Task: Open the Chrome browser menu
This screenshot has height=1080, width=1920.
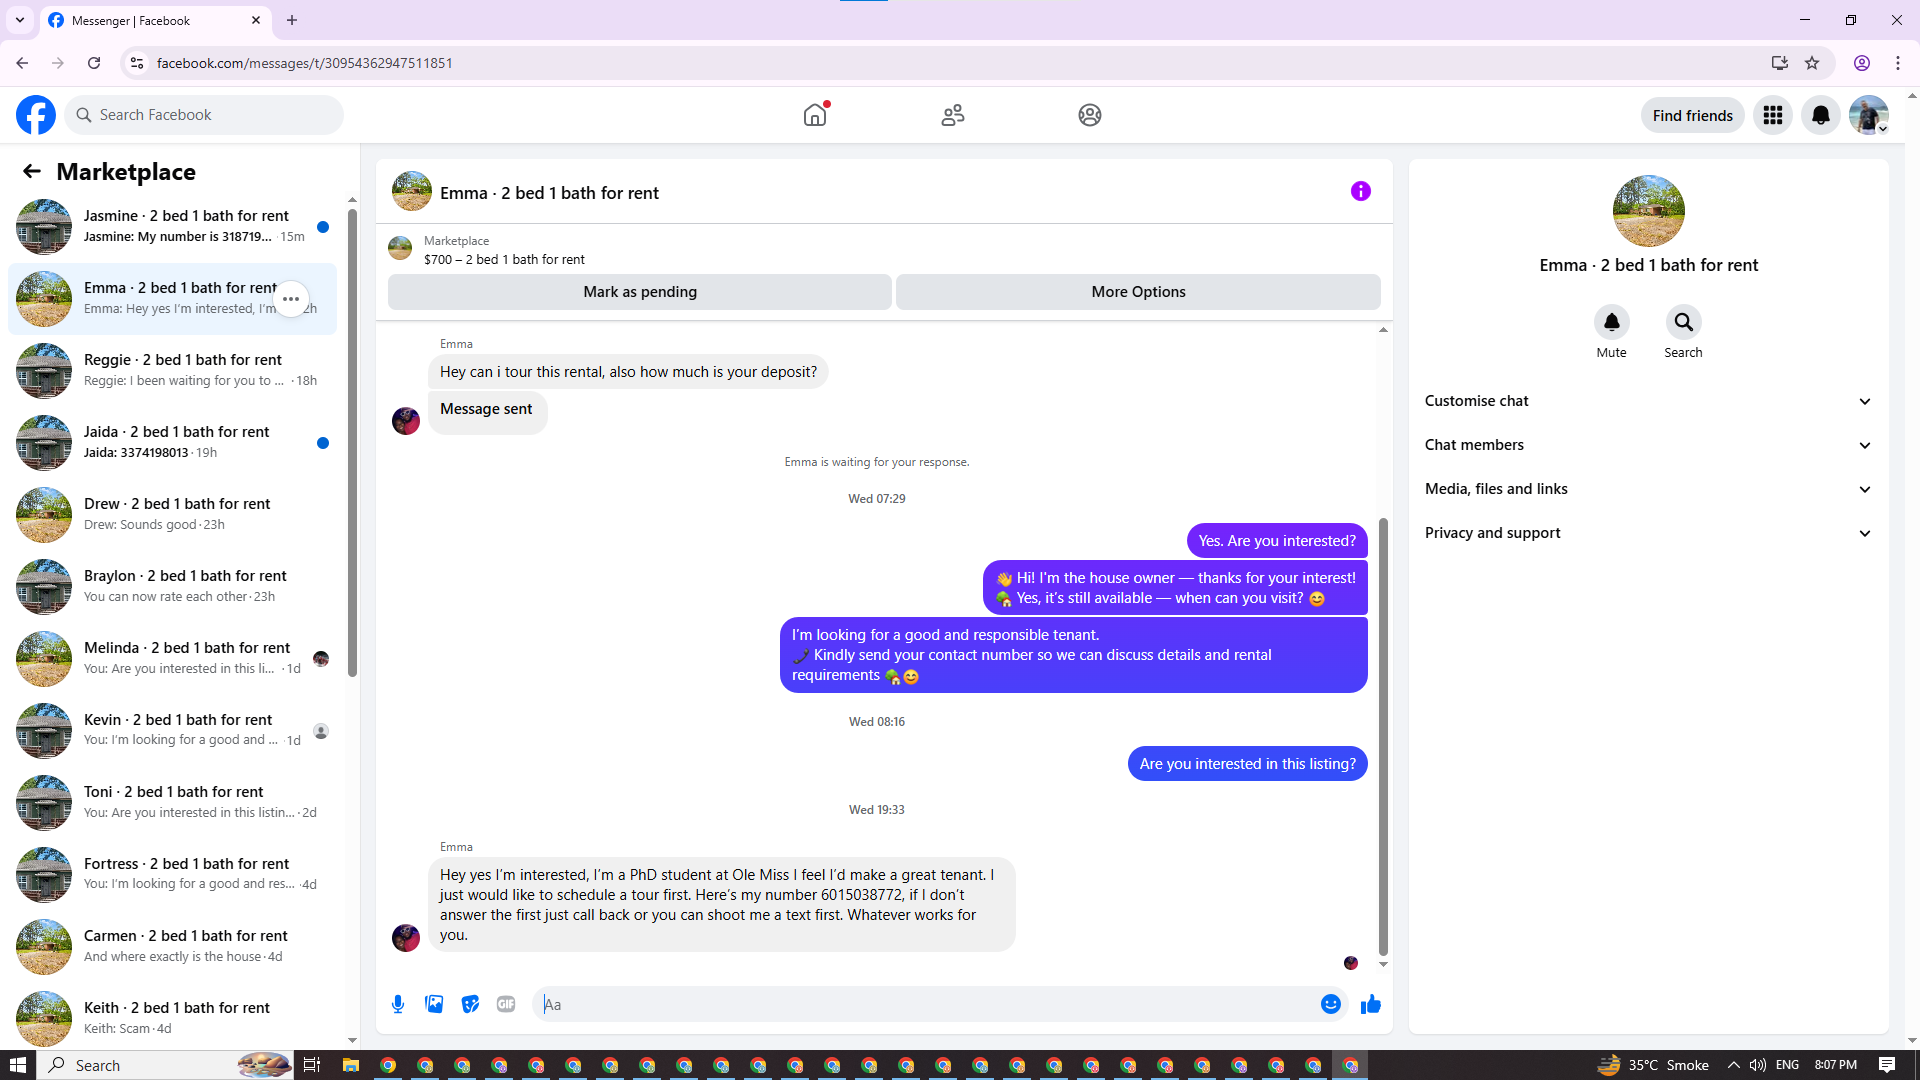Action: (1898, 63)
